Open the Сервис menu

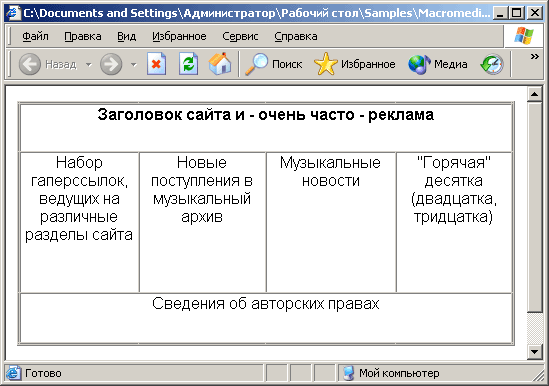pyautogui.click(x=240, y=36)
